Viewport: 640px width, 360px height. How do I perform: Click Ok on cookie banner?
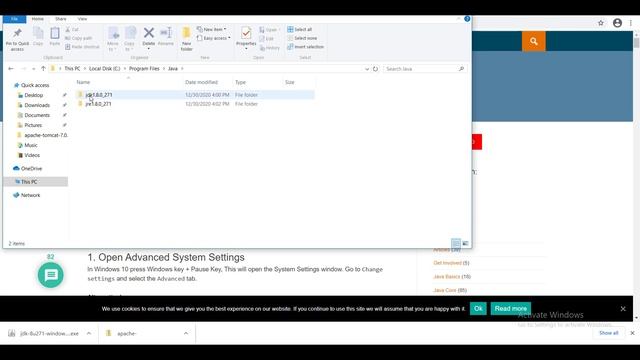[x=478, y=309]
